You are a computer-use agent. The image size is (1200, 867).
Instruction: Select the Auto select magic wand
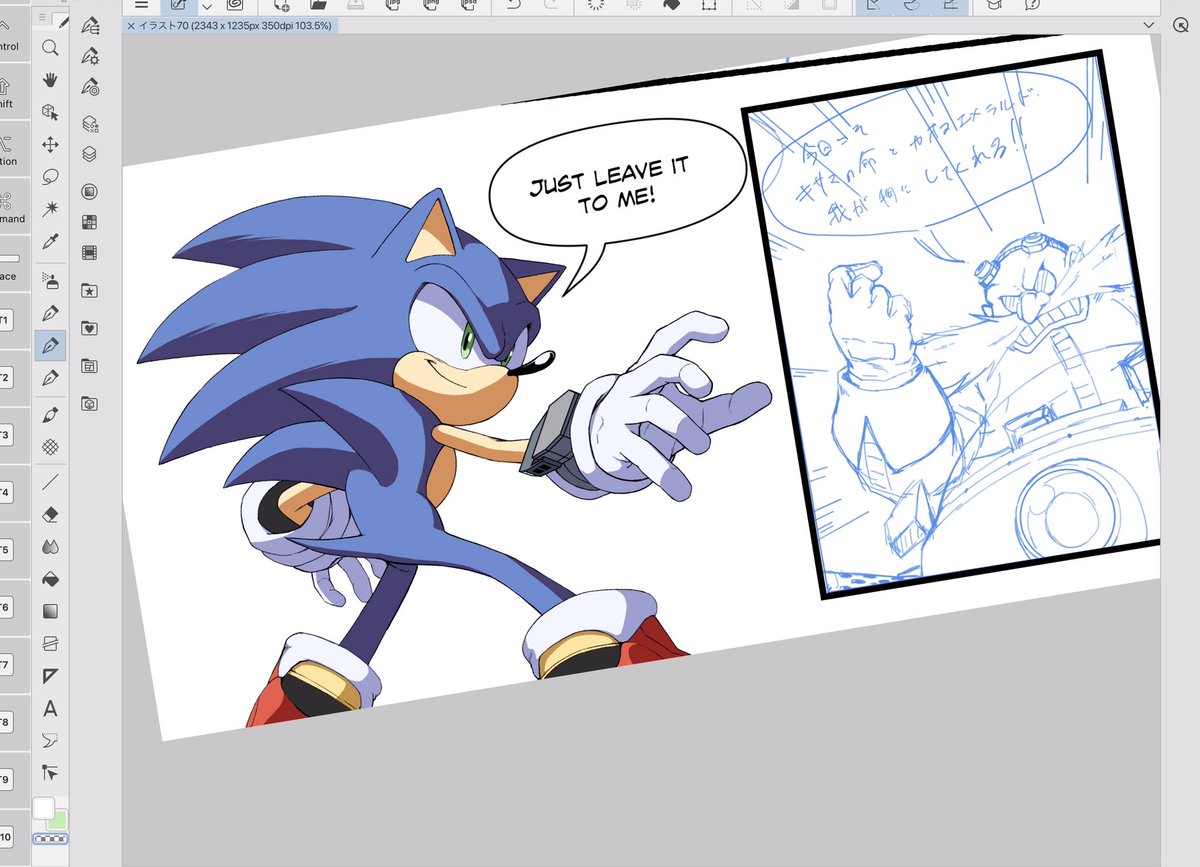tap(50, 209)
